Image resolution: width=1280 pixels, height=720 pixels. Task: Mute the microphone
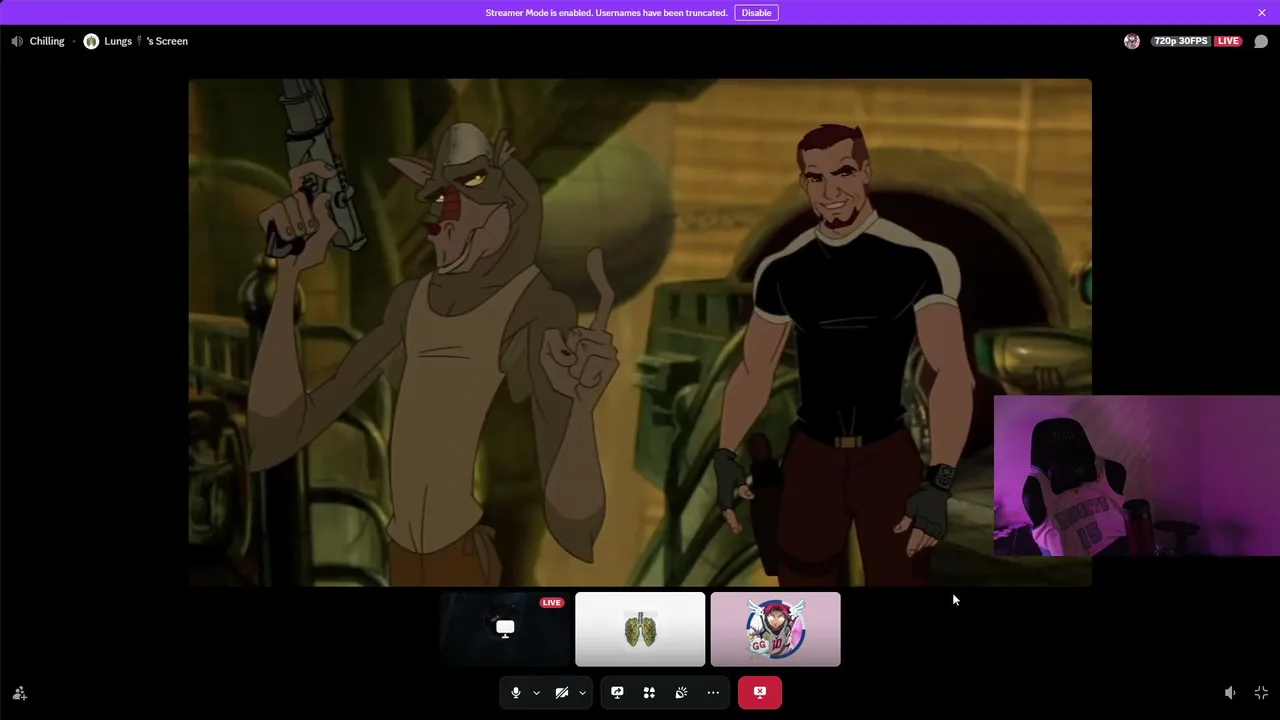516,692
